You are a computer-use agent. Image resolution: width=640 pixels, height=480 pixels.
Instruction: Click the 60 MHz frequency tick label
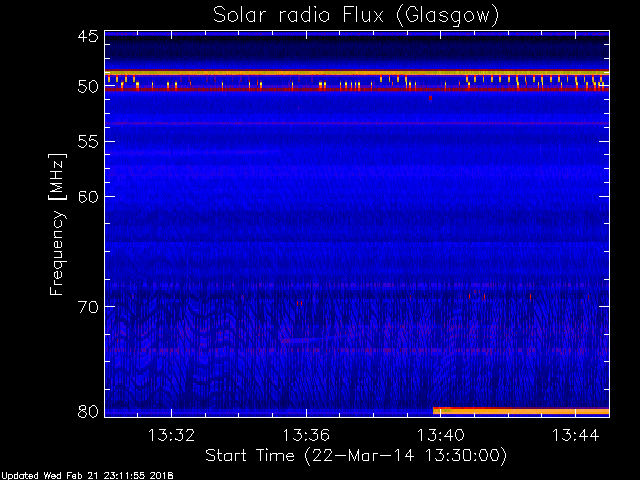[87, 196]
